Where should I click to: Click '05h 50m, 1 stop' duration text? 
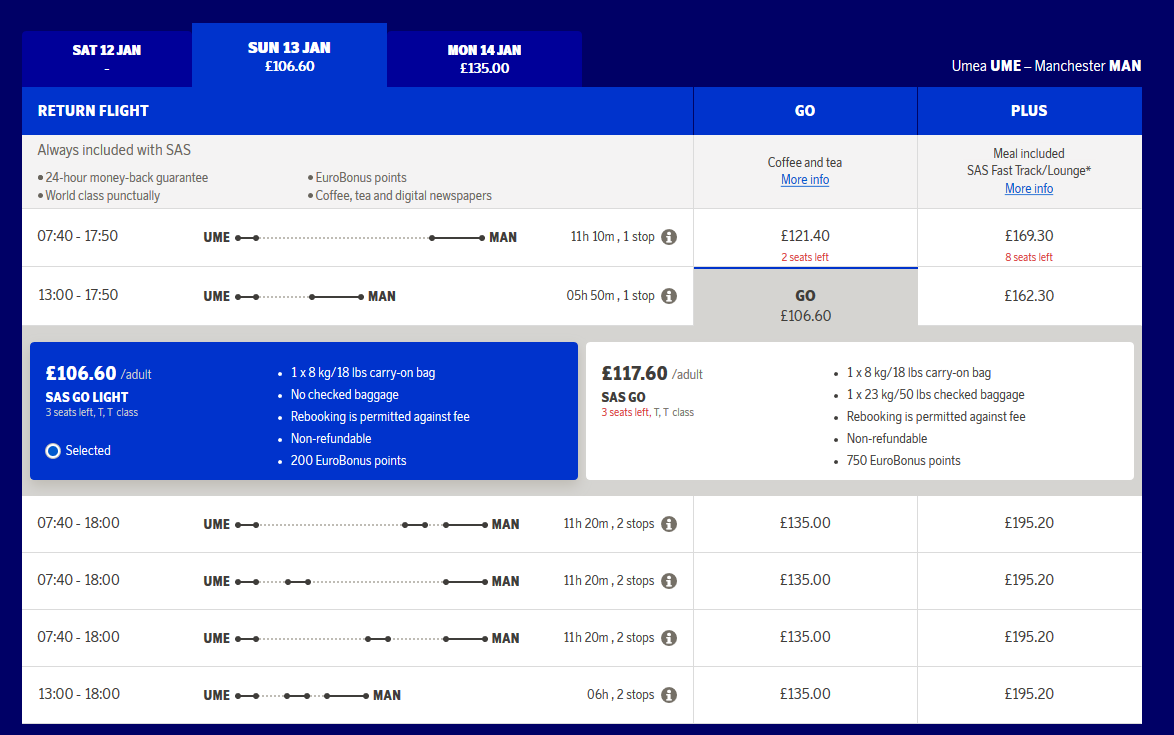(610, 296)
